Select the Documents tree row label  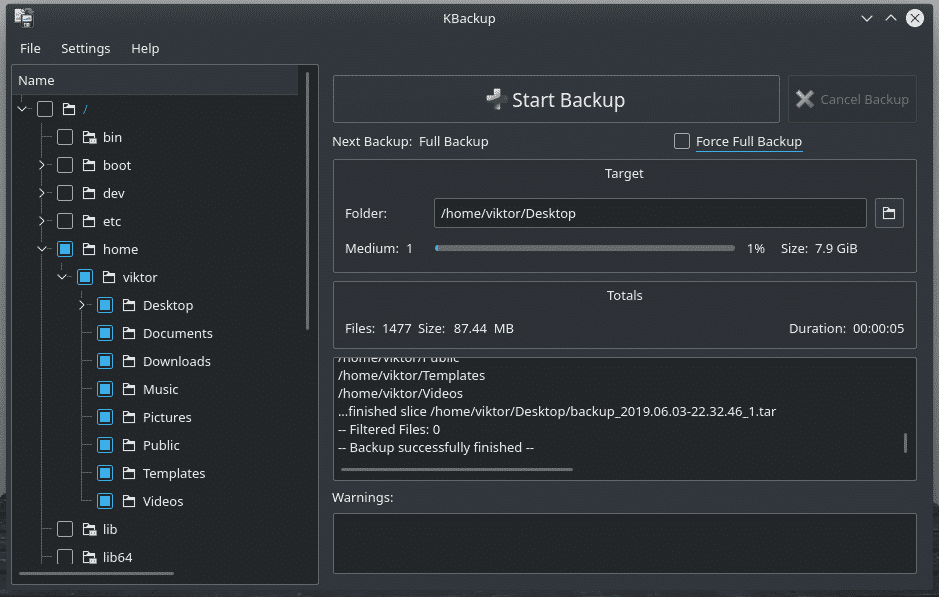click(x=178, y=334)
